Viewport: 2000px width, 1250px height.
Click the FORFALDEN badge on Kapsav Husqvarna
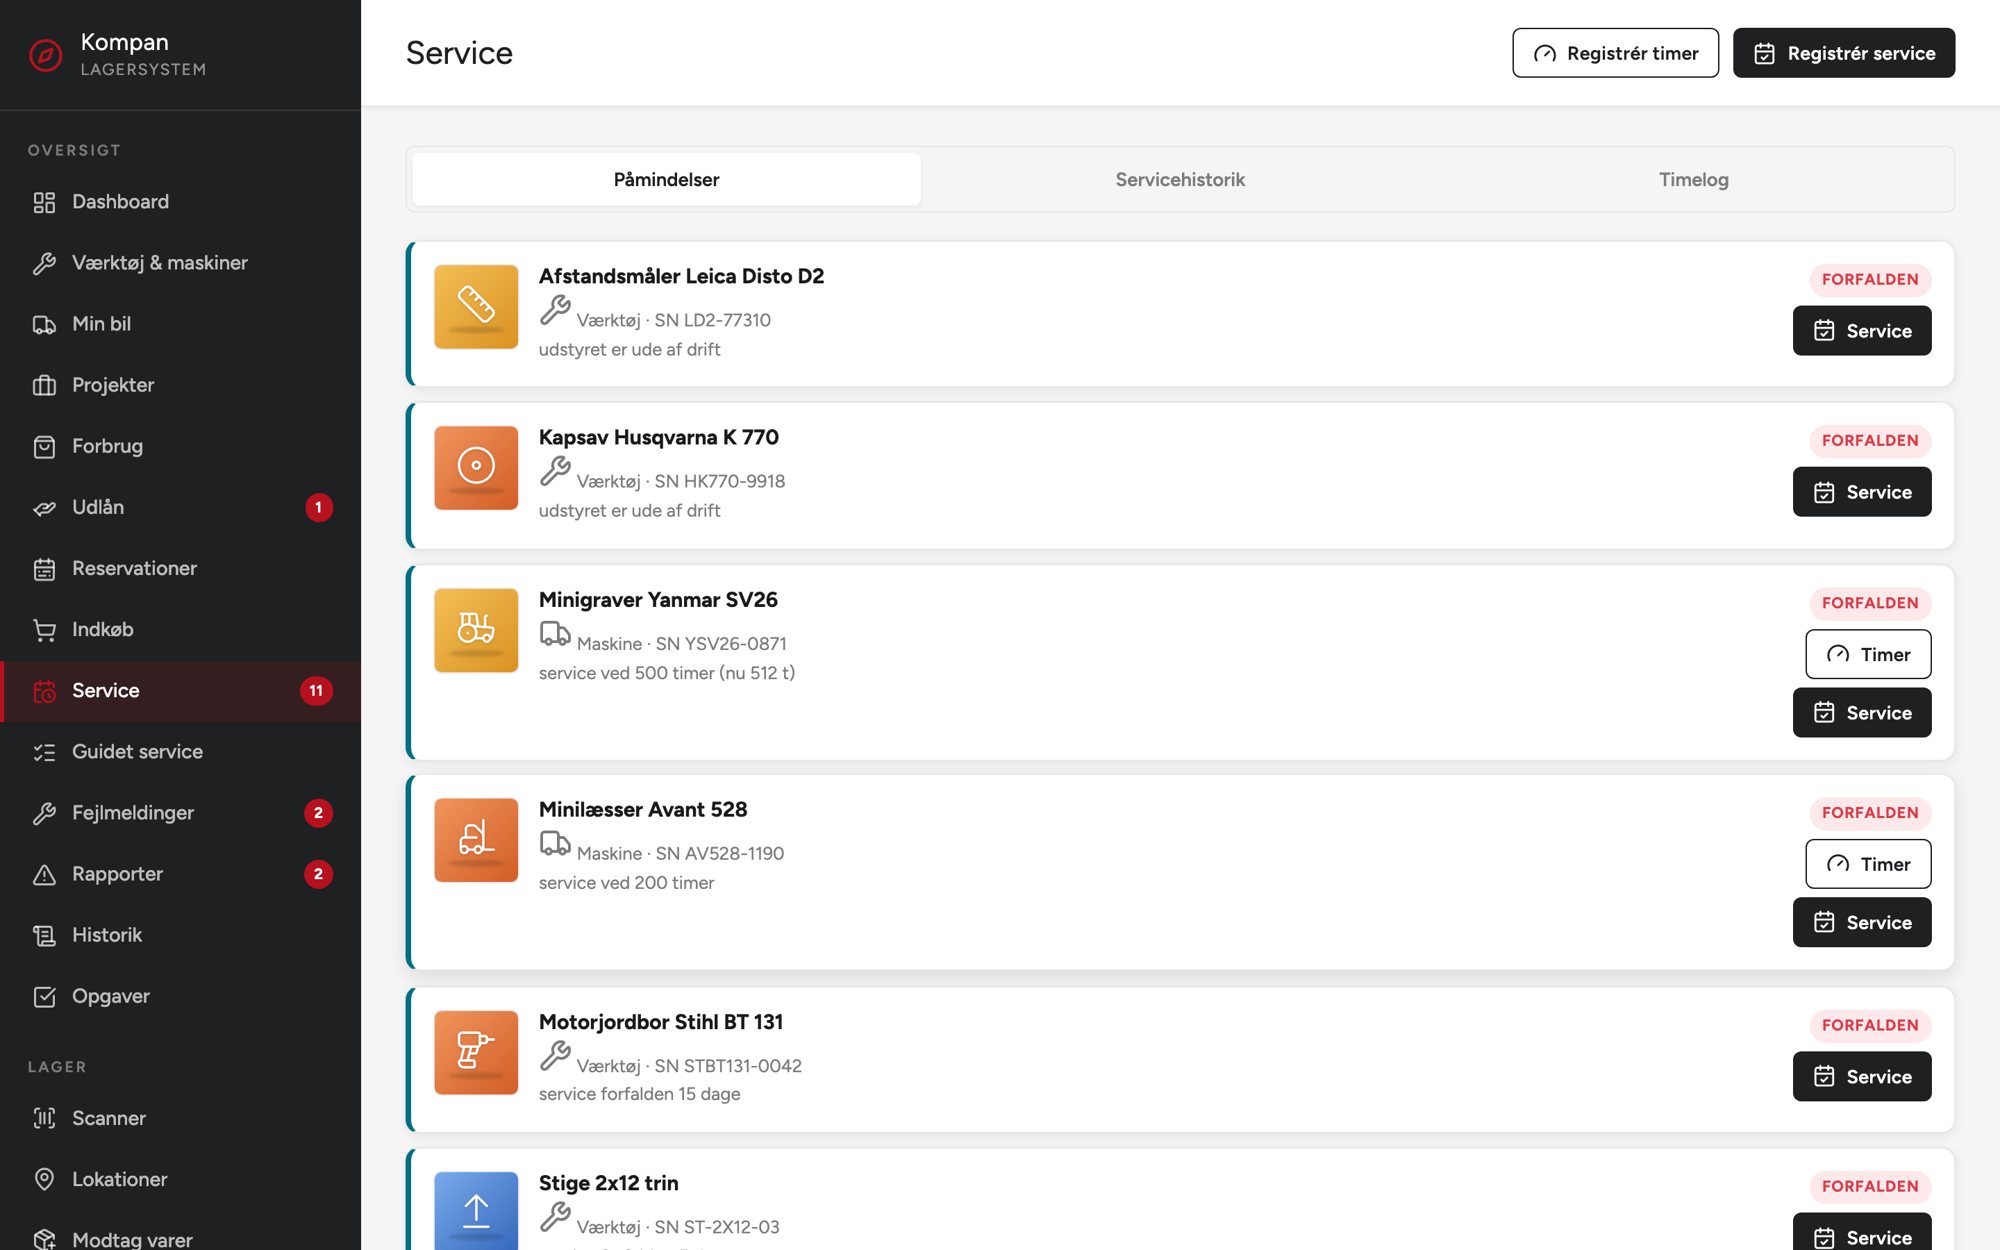1870,441
